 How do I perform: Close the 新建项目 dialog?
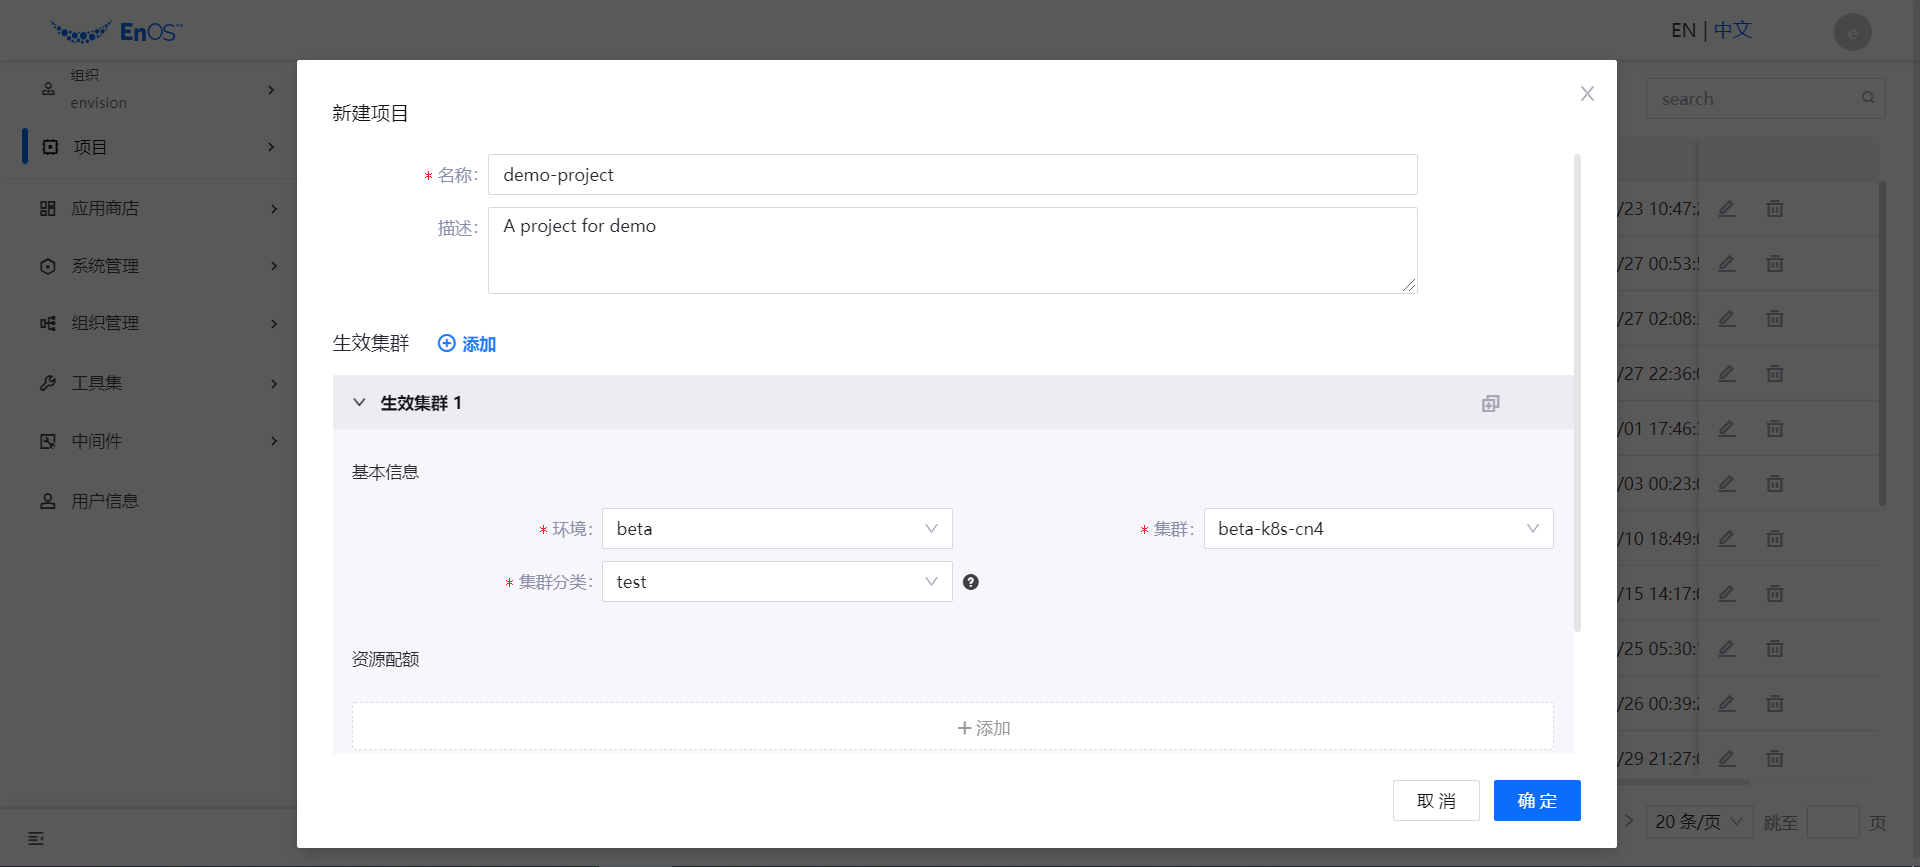[x=1586, y=94]
